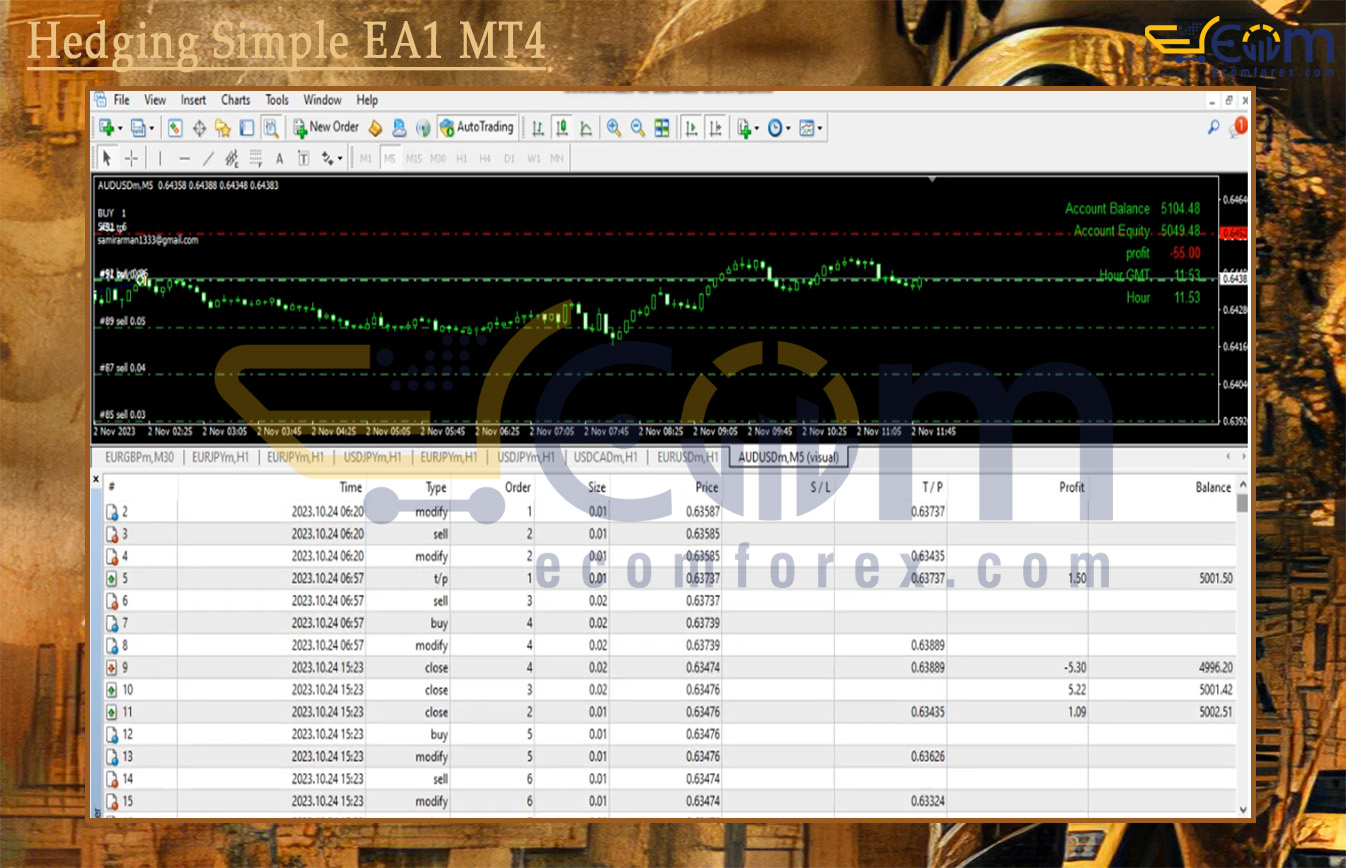
Task: Select the Crosshair tool
Action: (131, 158)
